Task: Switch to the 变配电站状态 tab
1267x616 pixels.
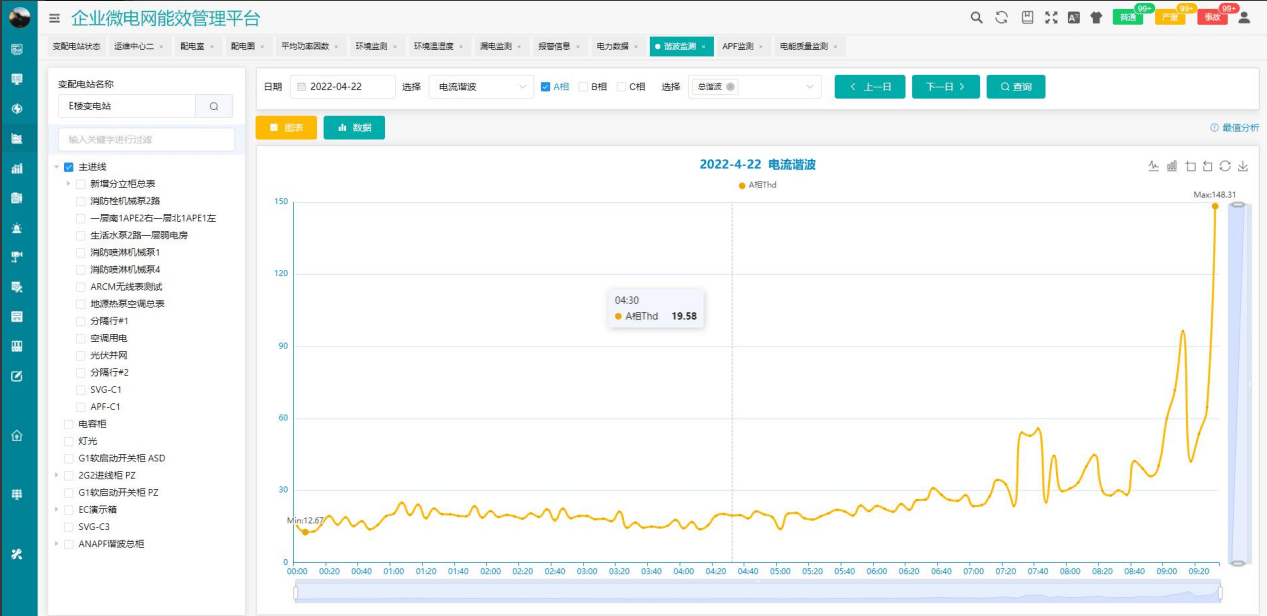Action: (x=76, y=46)
